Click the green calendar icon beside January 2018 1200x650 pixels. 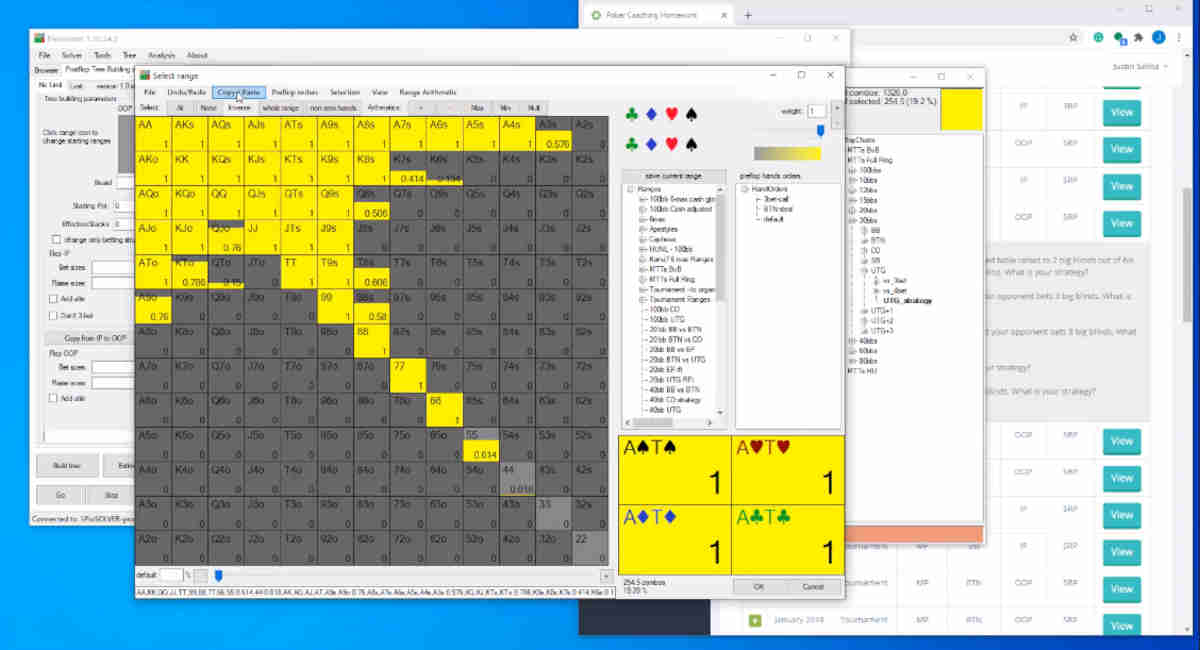click(x=753, y=620)
